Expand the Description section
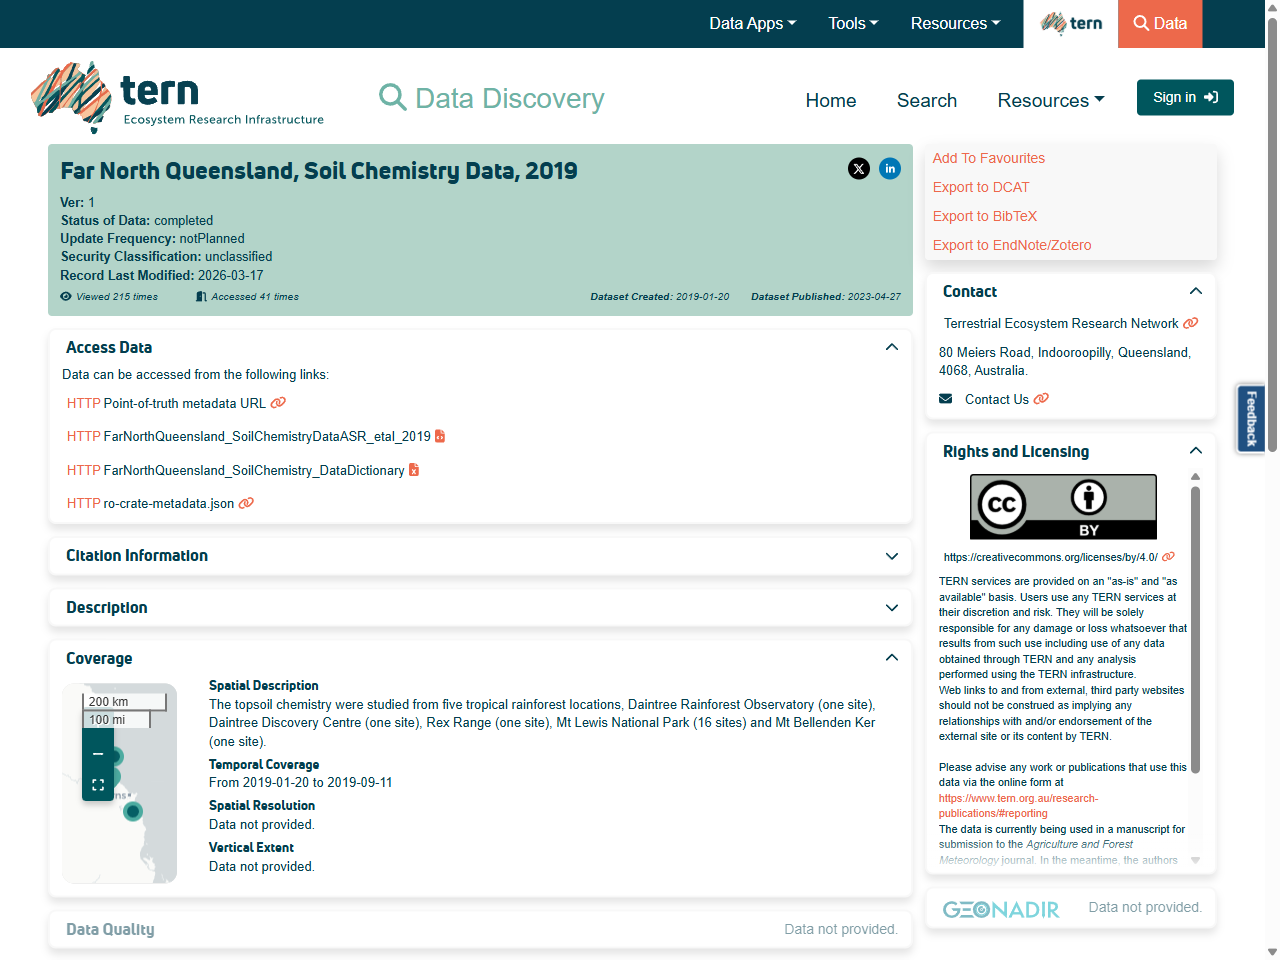The height and width of the screenshot is (960, 1280). tap(891, 608)
